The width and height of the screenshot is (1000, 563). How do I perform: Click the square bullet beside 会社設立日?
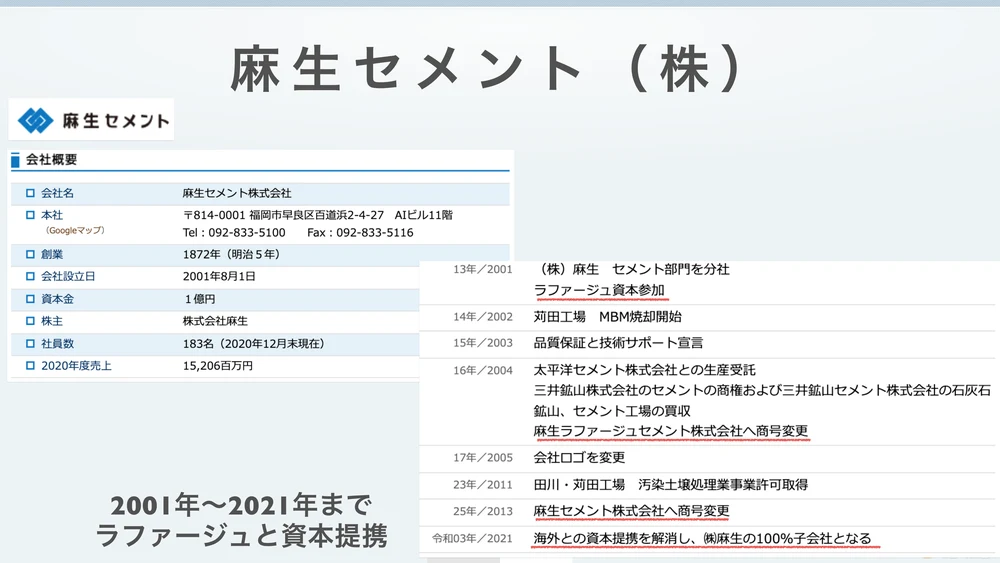(30, 277)
